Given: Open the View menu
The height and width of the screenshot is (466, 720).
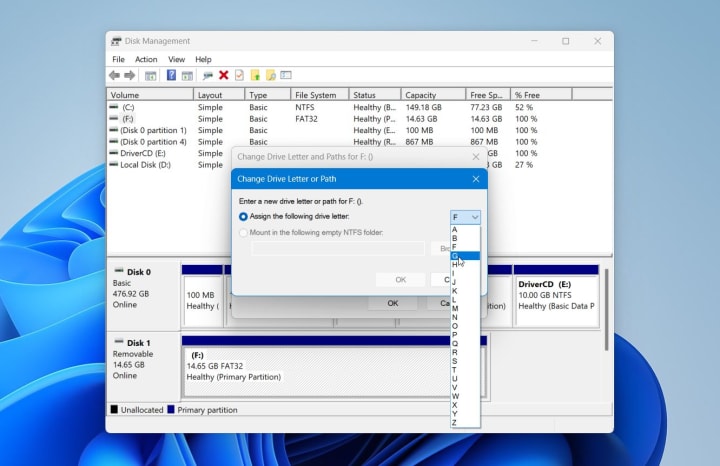Looking at the screenshot, I should pyautogui.click(x=176, y=59).
